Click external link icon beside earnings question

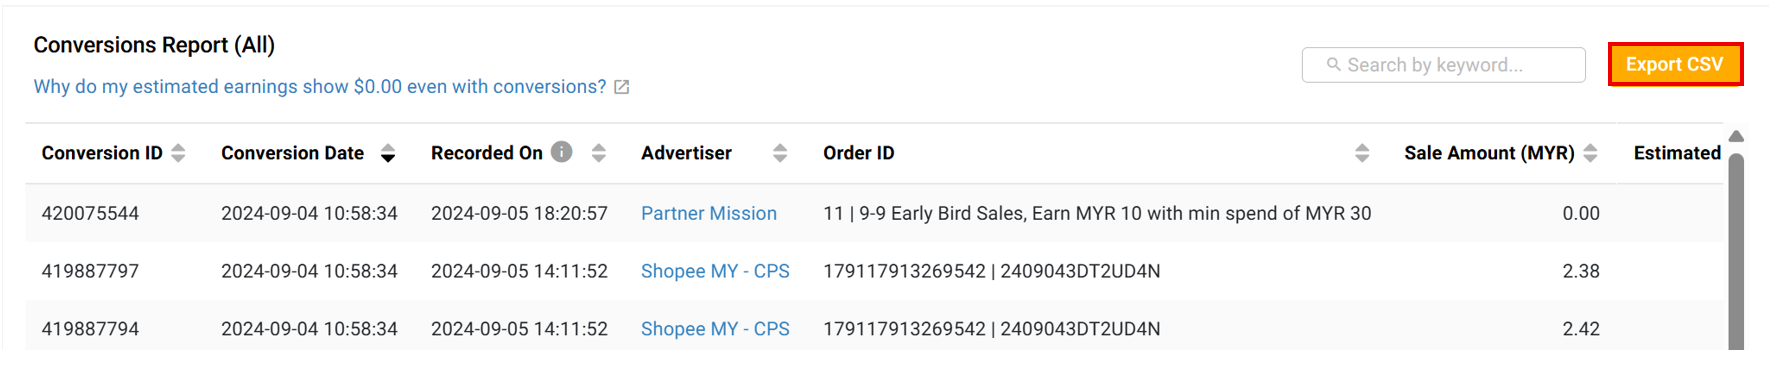[x=621, y=87]
